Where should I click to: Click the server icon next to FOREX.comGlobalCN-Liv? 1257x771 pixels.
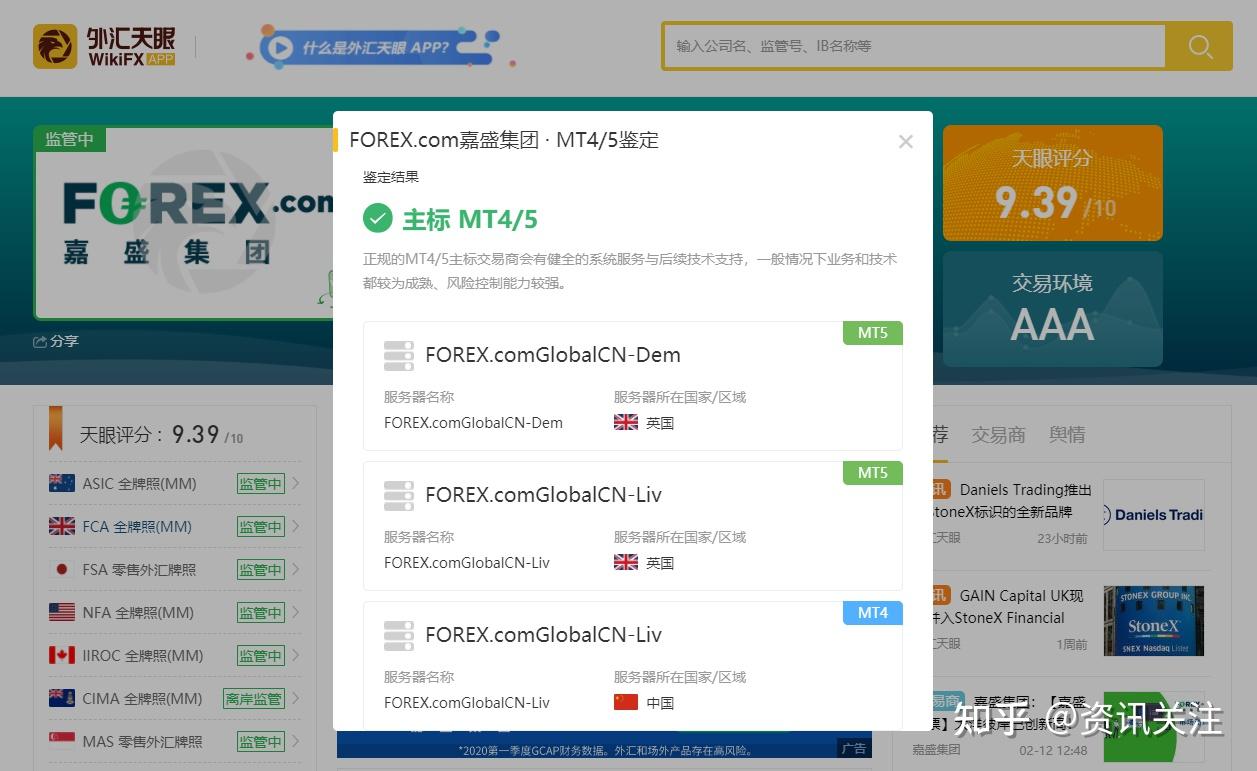399,495
